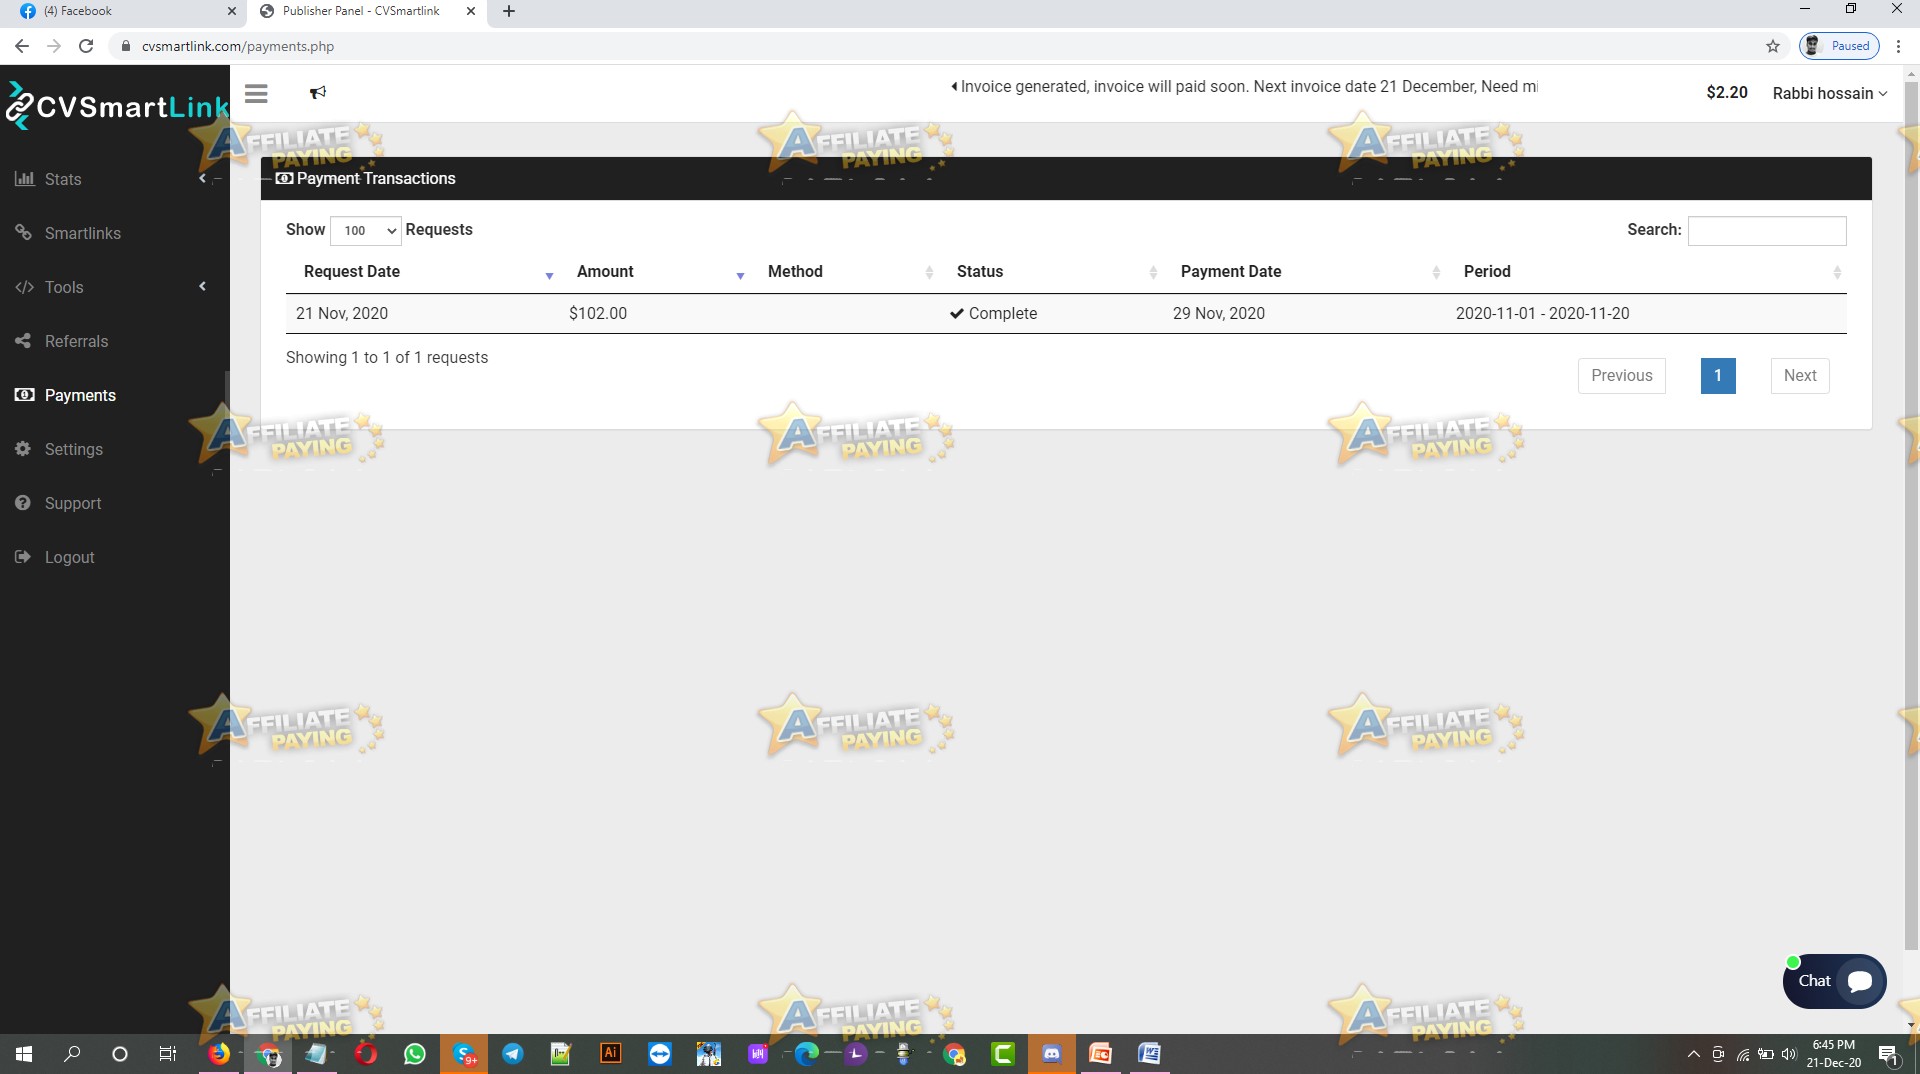This screenshot has width=1920, height=1074.
Task: Click the Previous pagination button
Action: pyautogui.click(x=1622, y=376)
